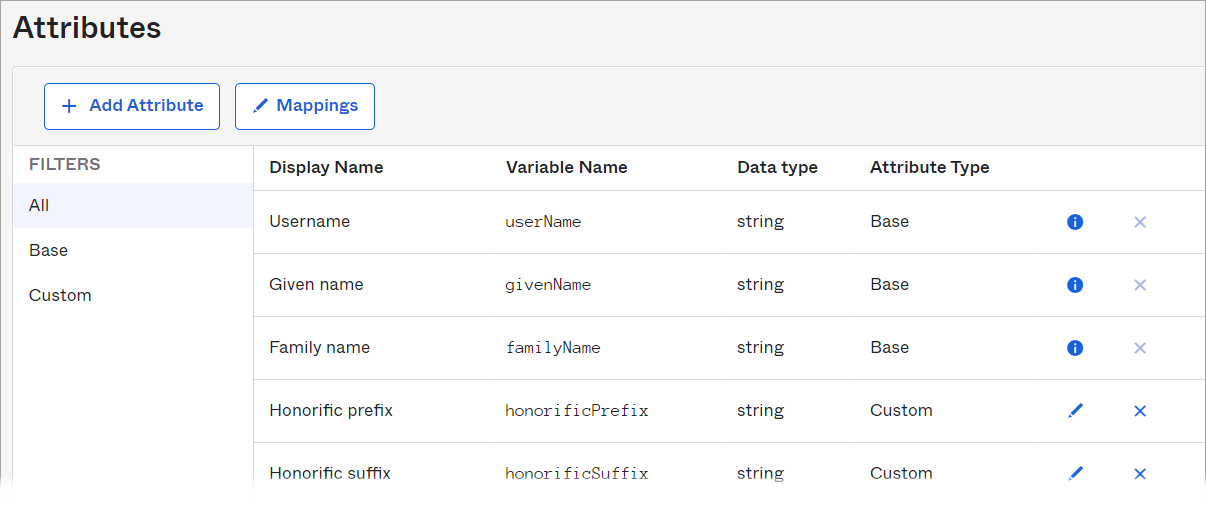Click the Attribute Type column header

click(929, 167)
